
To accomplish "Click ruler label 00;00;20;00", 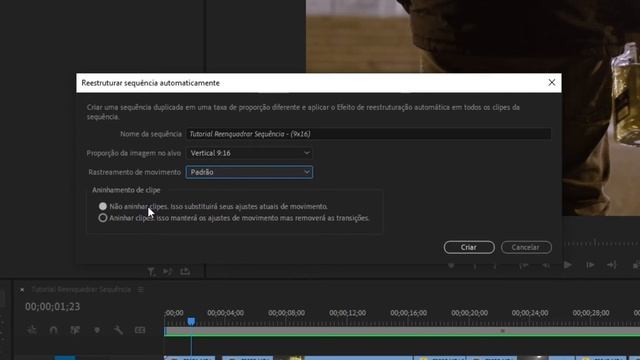I will coord(469,313).
